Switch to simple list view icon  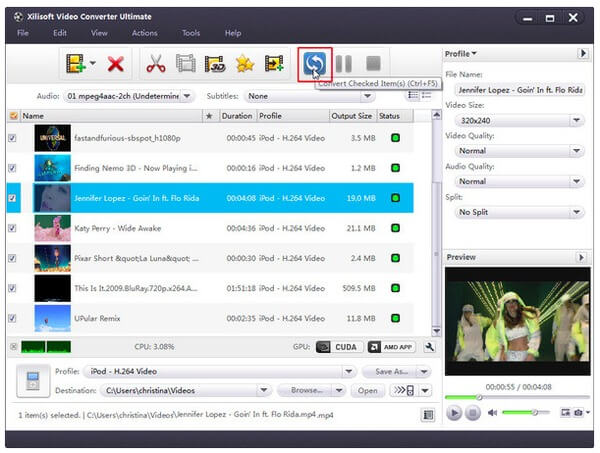pyautogui.click(x=426, y=96)
